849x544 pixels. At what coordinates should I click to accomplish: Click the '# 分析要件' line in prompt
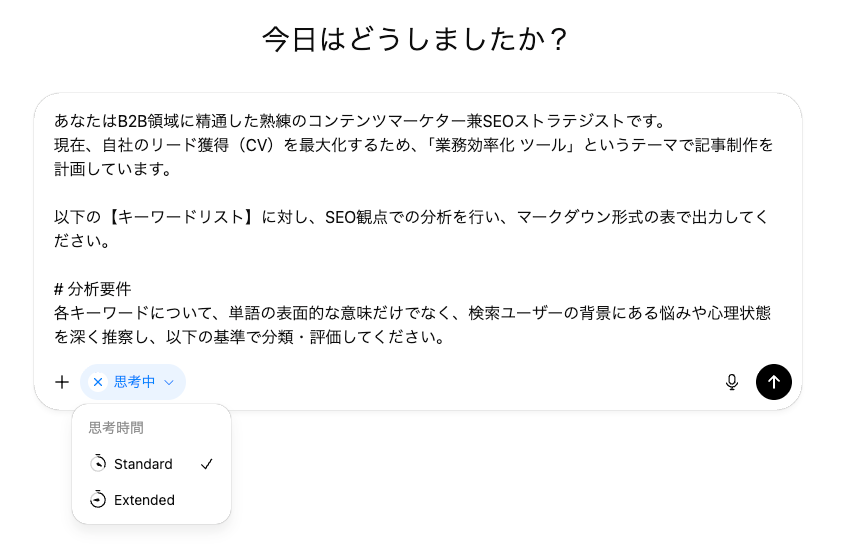93,289
